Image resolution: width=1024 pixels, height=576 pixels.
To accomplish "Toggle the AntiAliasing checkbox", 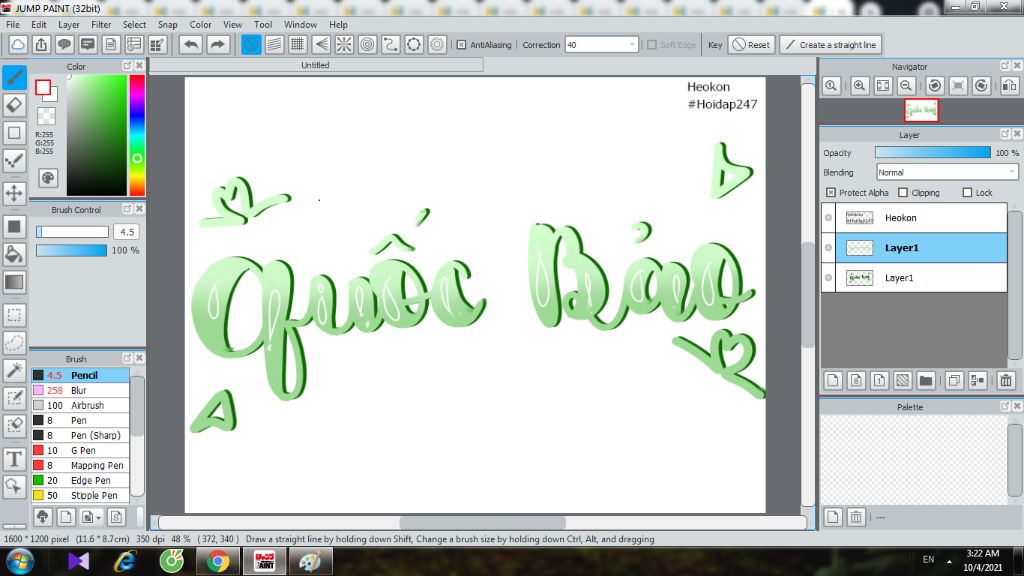I will pyautogui.click(x=461, y=44).
